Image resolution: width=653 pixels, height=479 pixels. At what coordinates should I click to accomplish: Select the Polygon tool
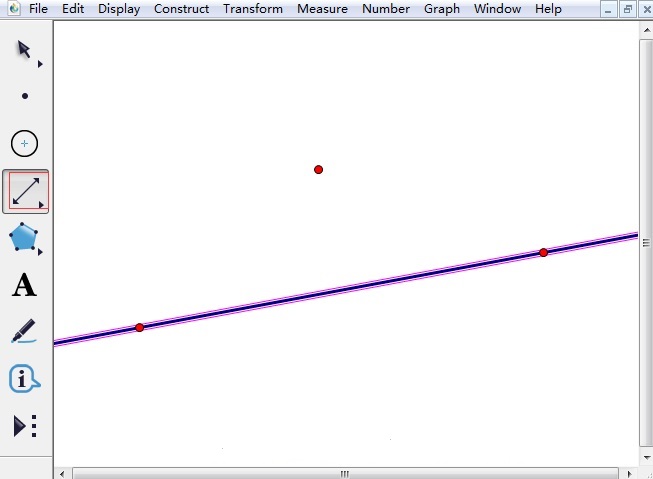coord(23,237)
